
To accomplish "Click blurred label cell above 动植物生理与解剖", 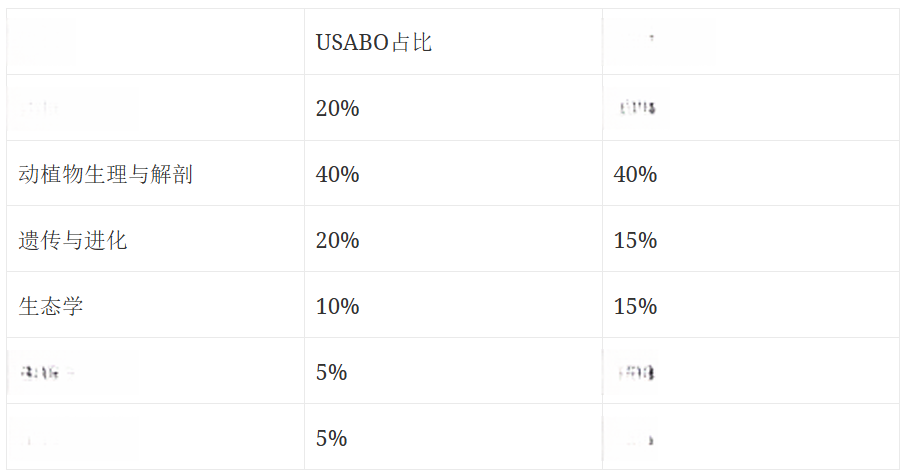I will 155,107.
